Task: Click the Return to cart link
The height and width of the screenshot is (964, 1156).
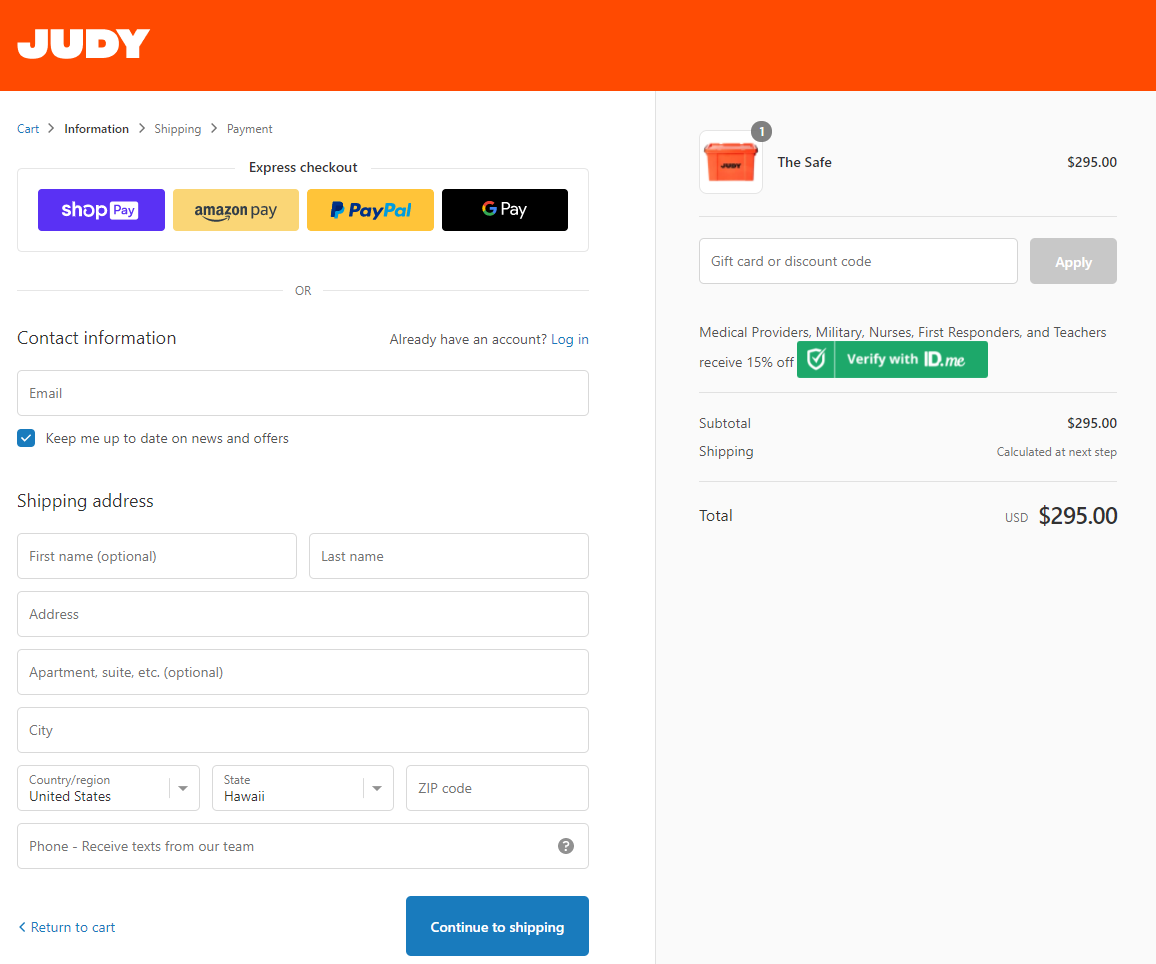Action: [67, 927]
